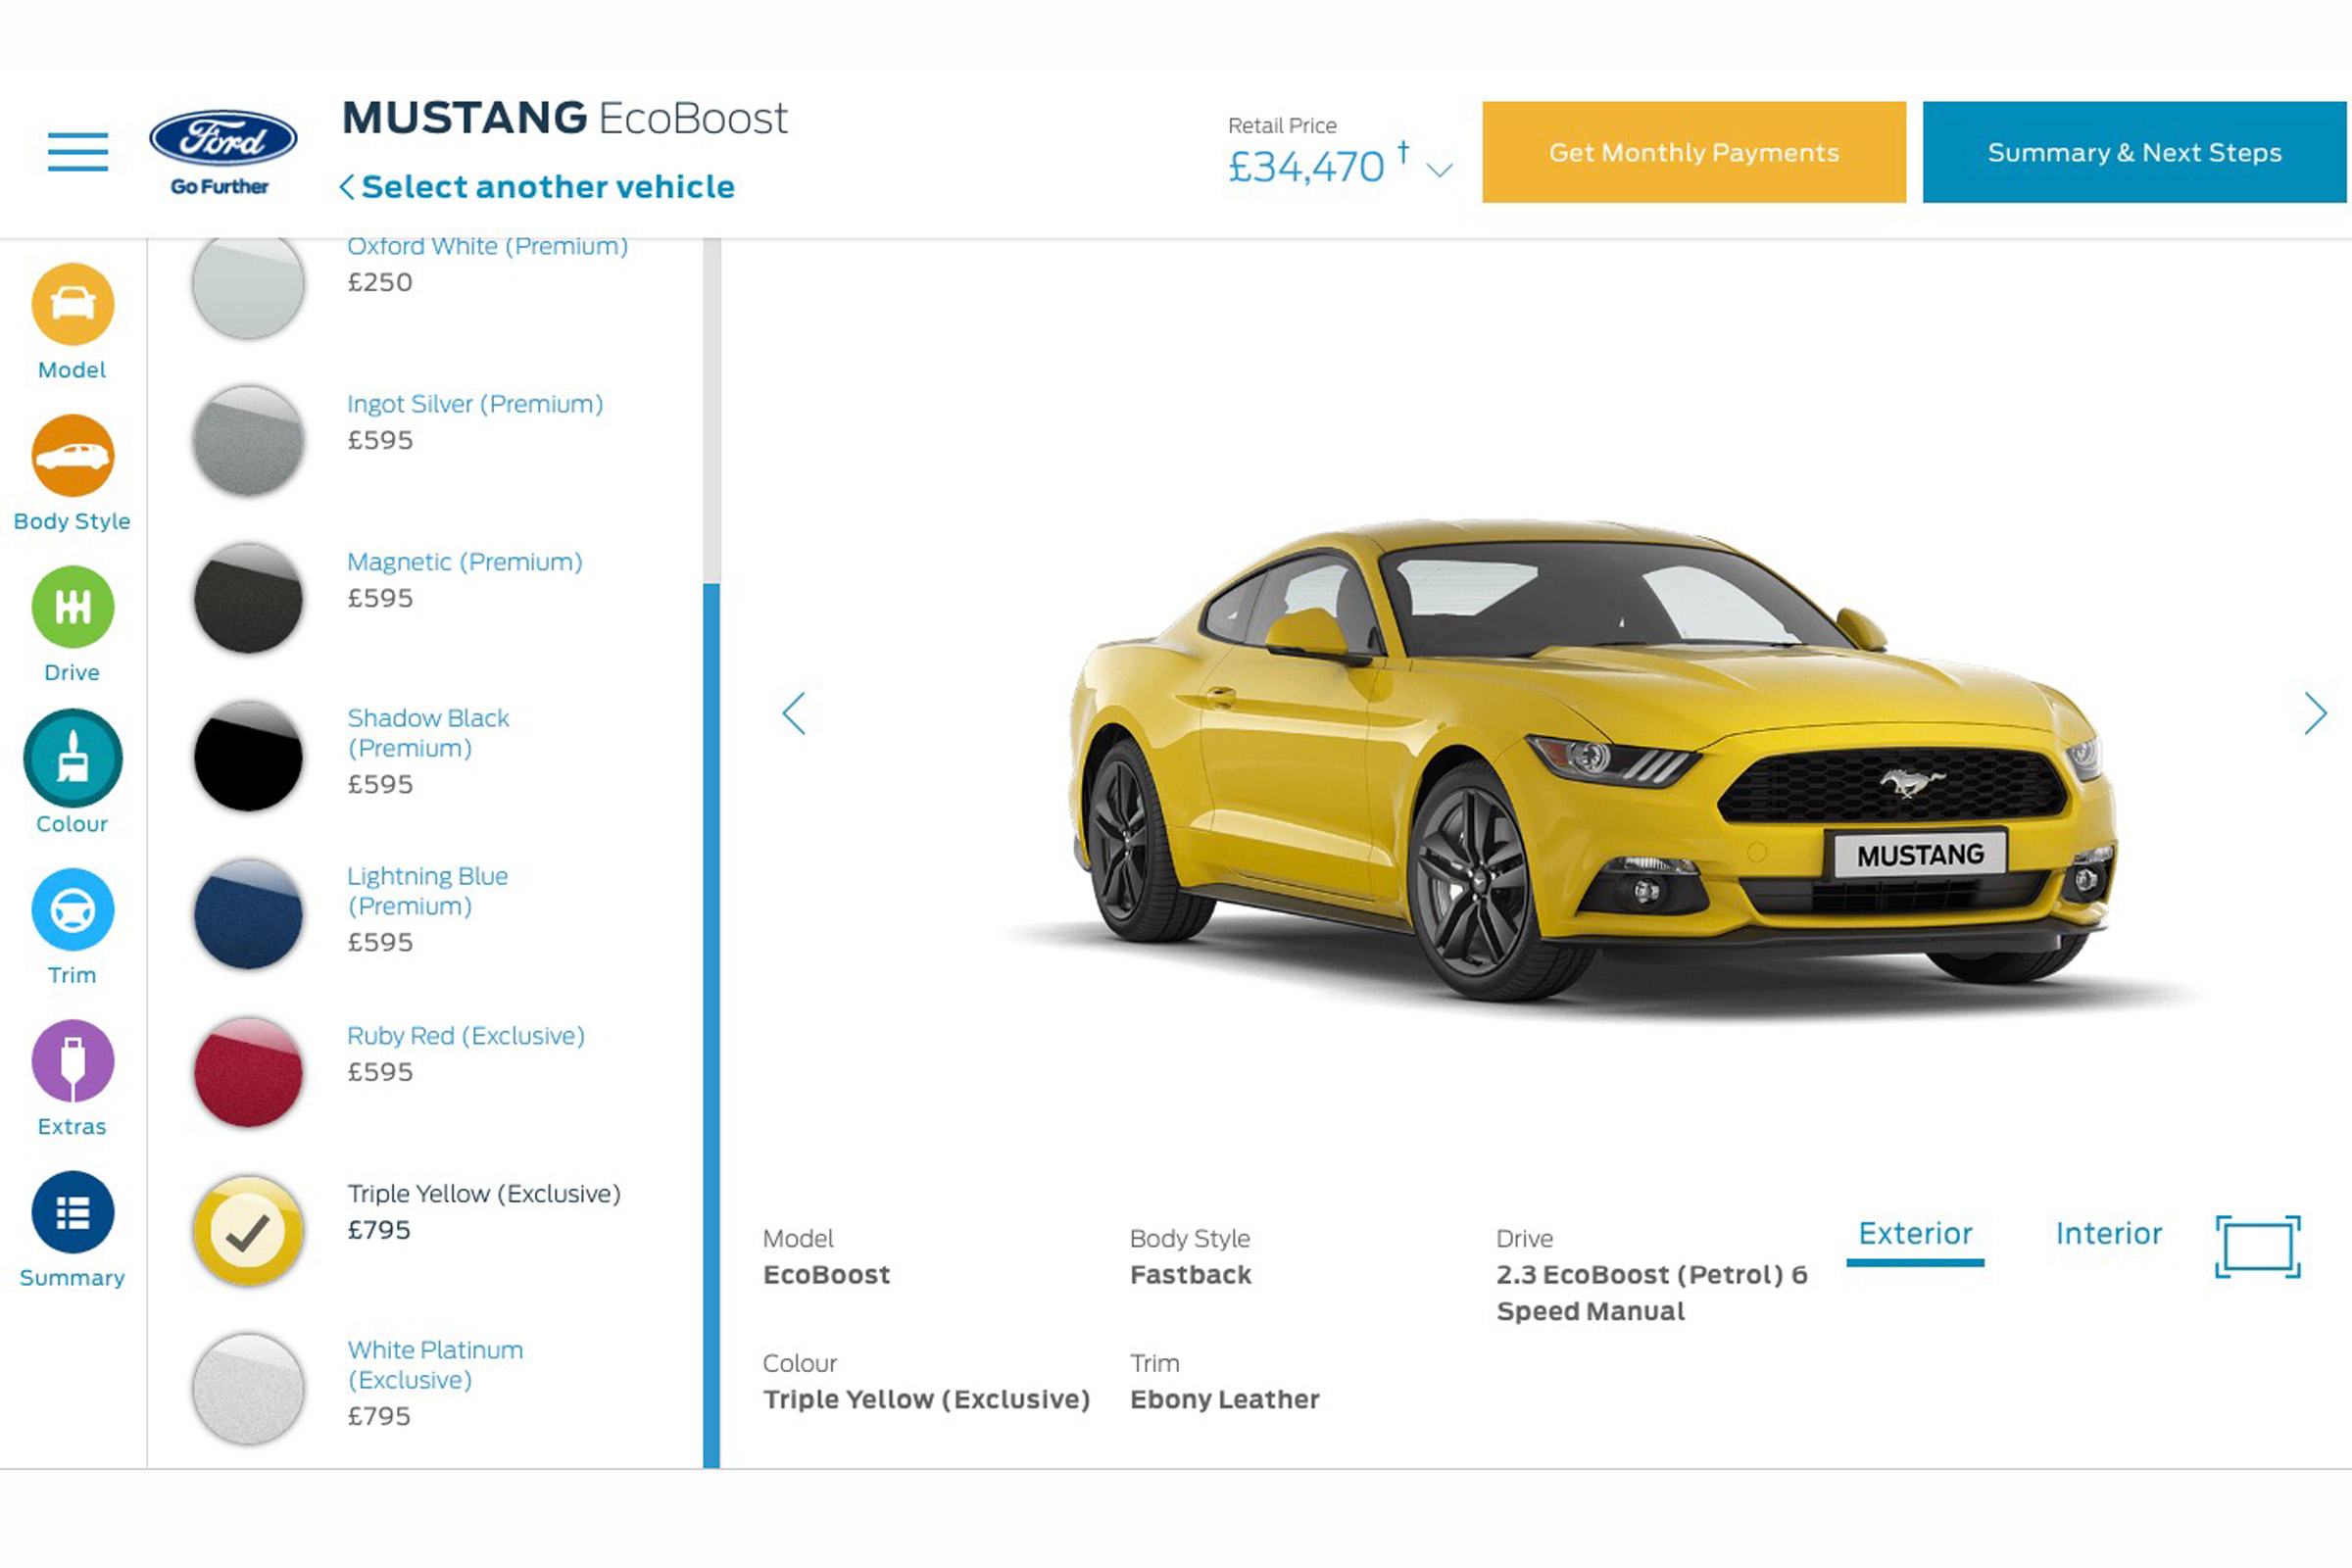
Task: Open the Body Style step icon
Action: click(x=73, y=455)
